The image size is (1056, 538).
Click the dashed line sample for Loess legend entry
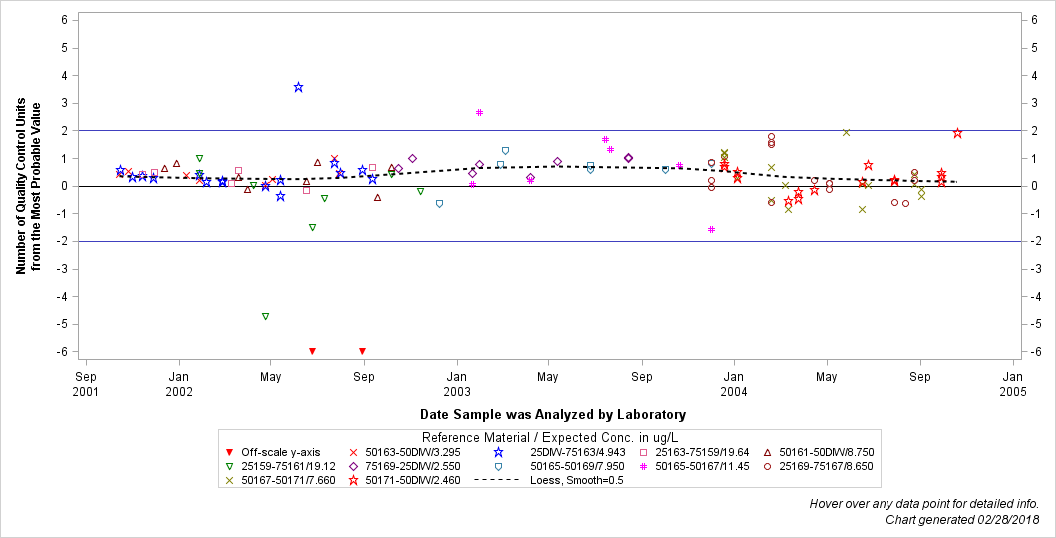[497, 480]
